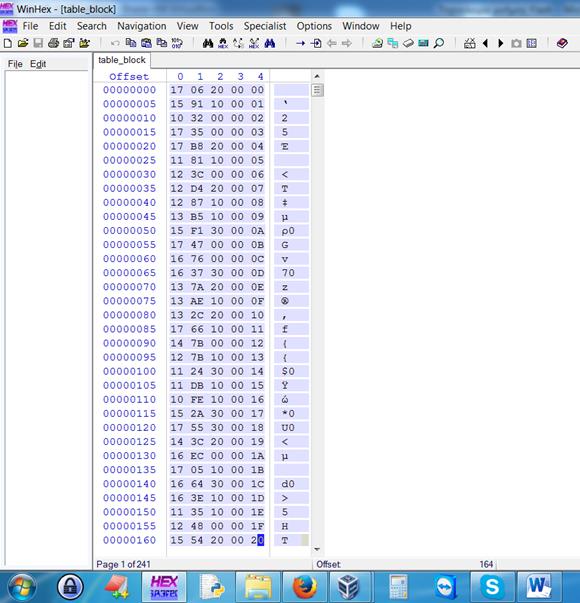Screen dimensions: 580x603
Task: Select the table_block tab
Action: [x=122, y=60]
